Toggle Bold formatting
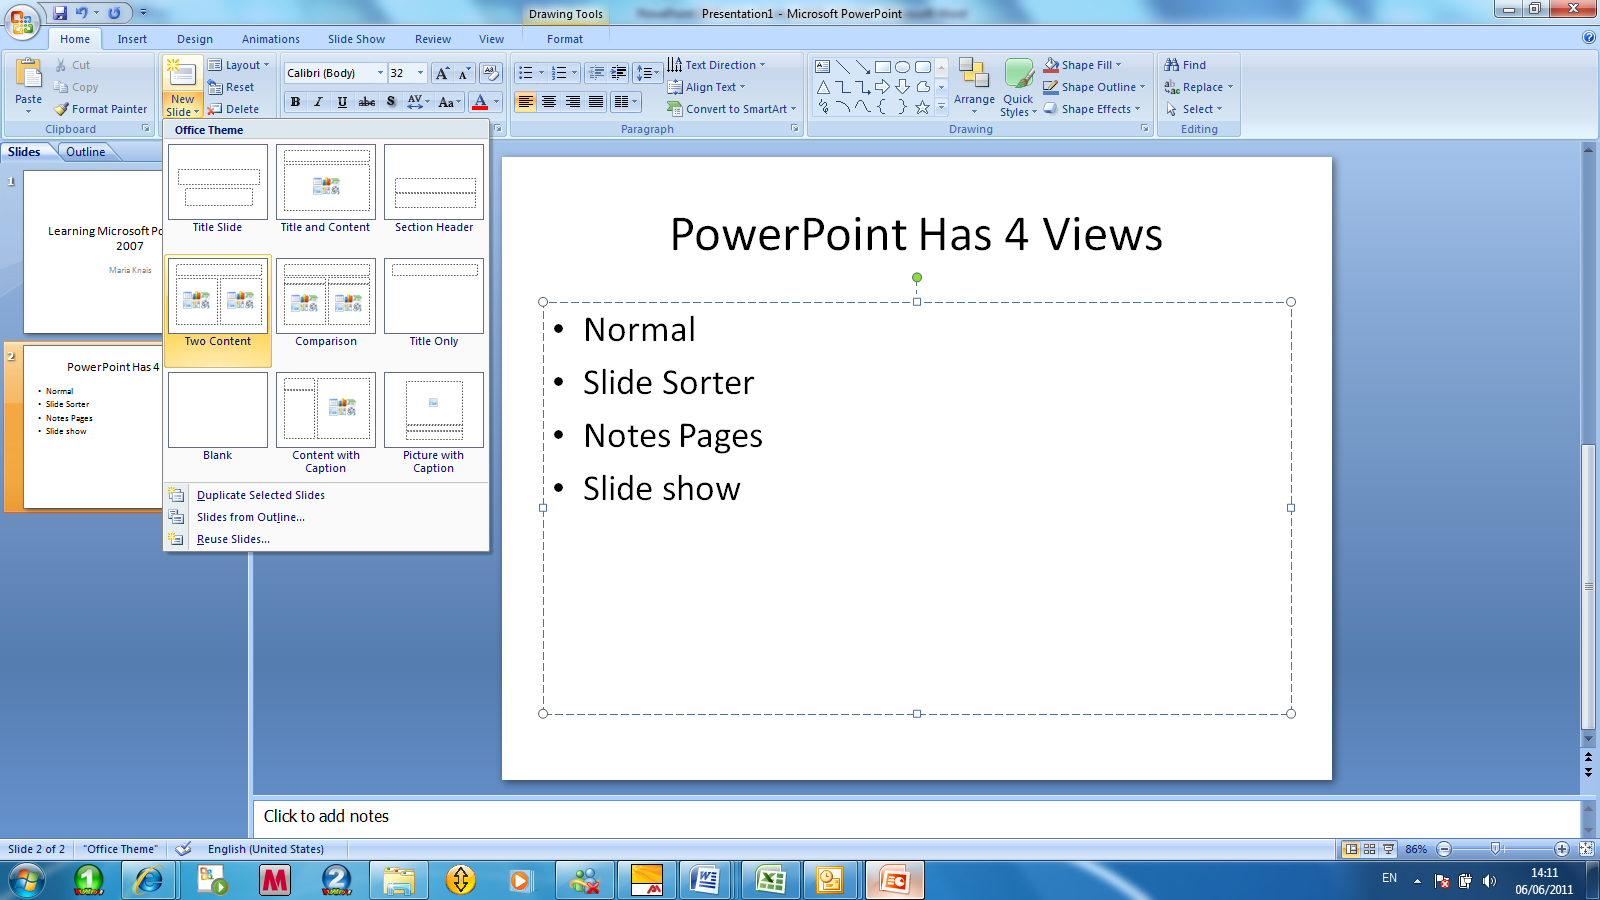1600x900 pixels. (295, 102)
